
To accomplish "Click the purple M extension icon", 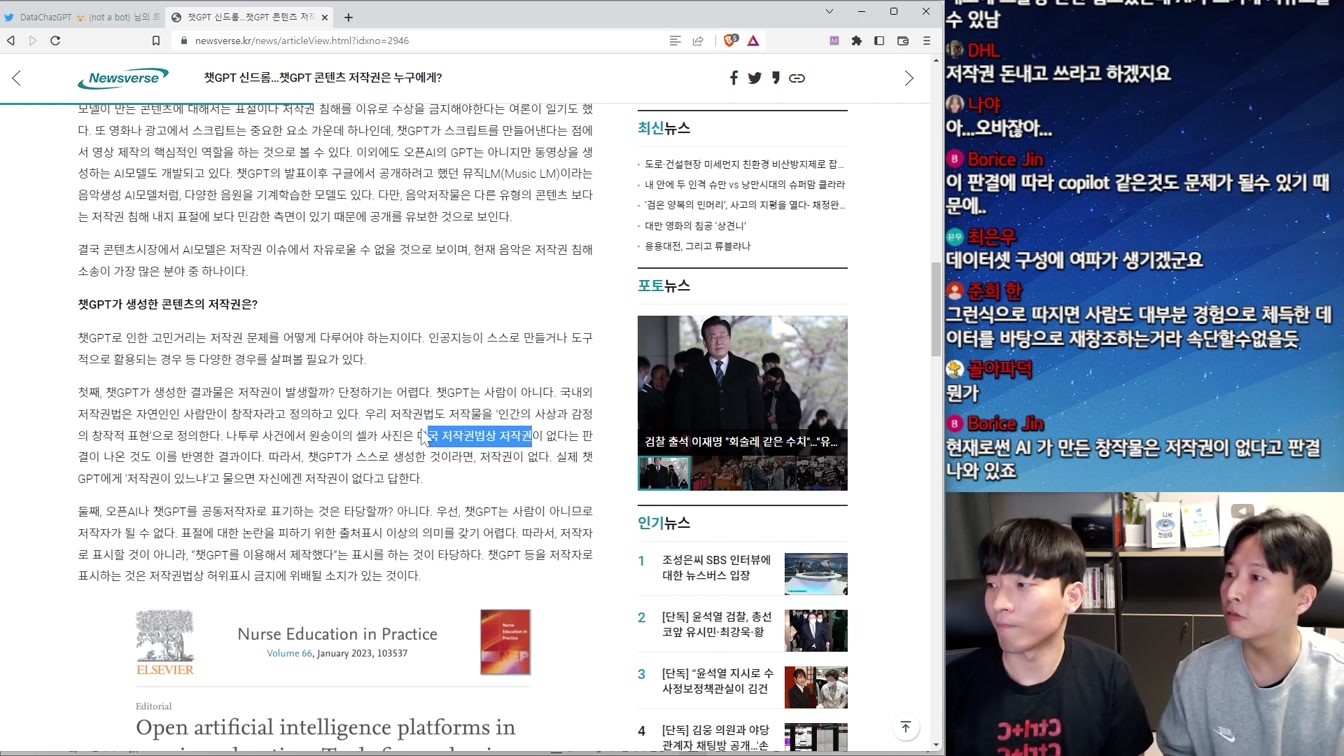I will click(x=834, y=41).
